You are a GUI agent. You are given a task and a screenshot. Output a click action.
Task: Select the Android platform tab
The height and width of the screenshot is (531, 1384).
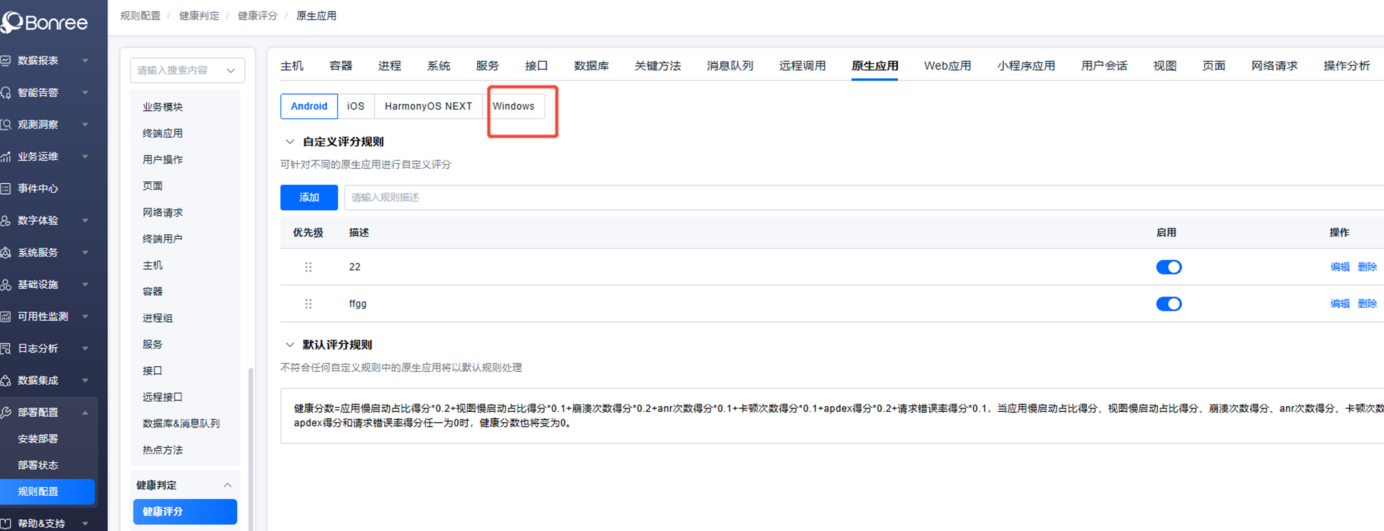[x=309, y=106]
